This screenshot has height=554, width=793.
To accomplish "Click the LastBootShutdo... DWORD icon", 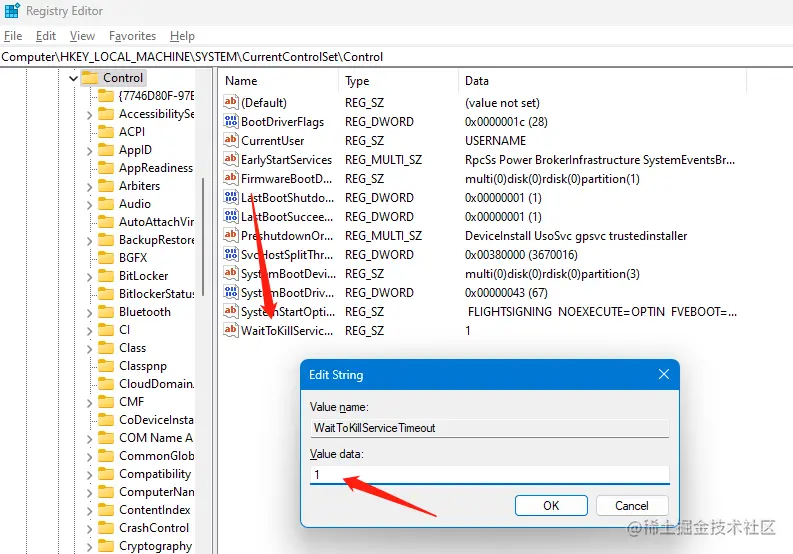I will (x=231, y=197).
